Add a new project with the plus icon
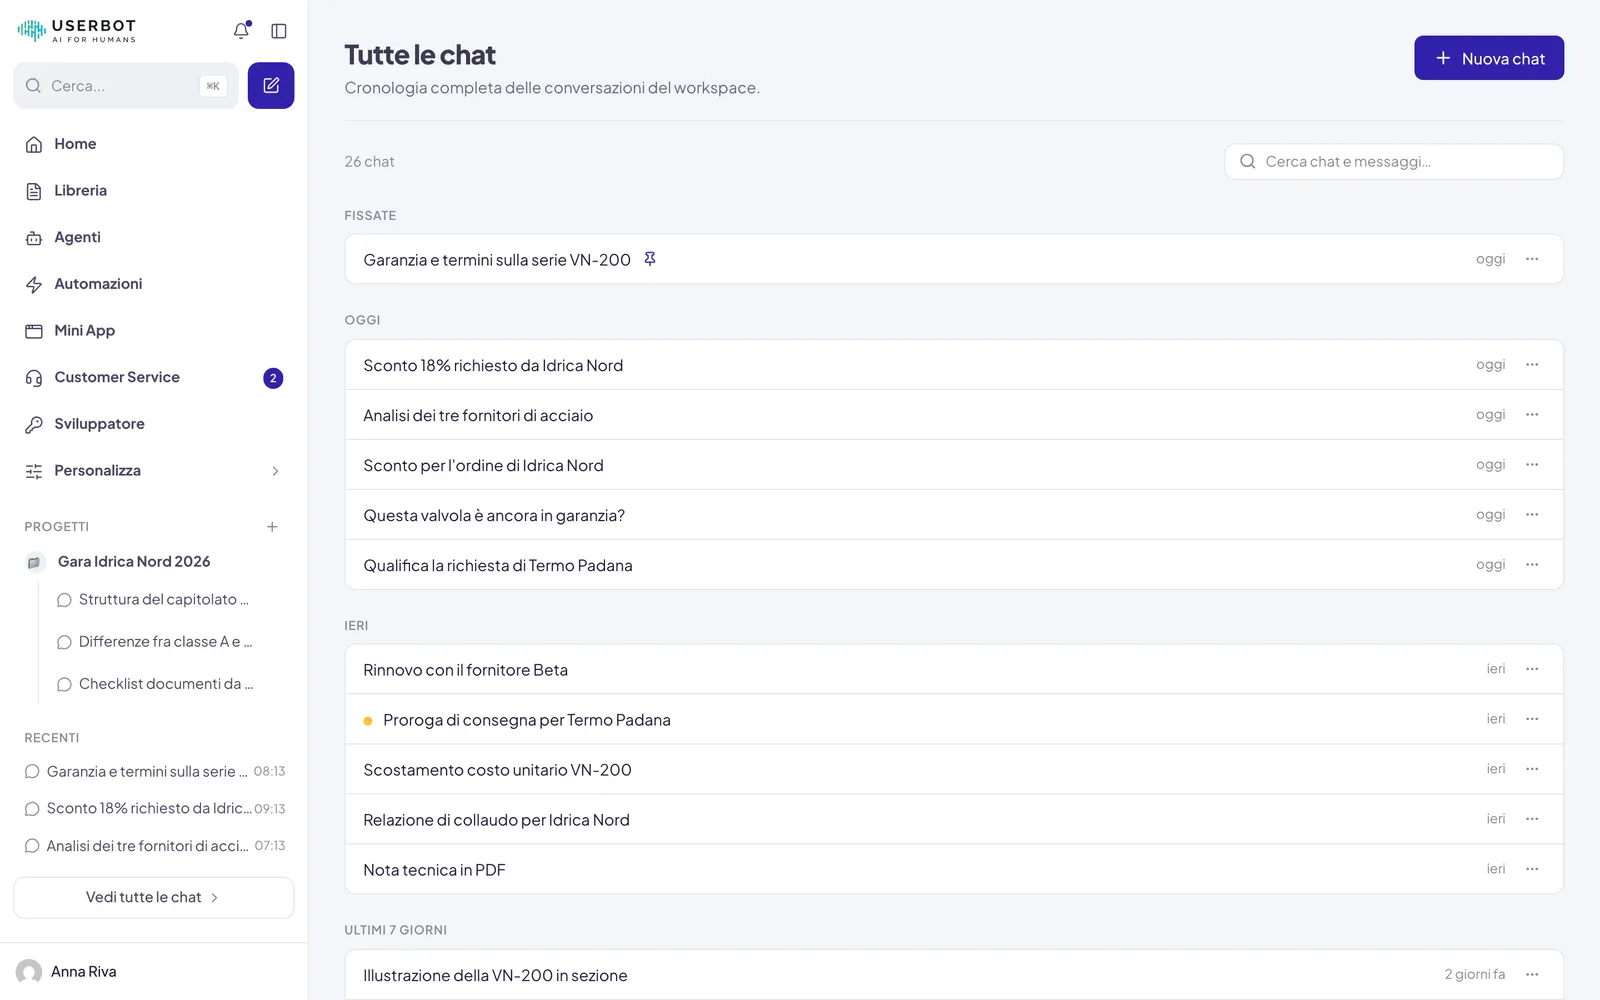This screenshot has width=1600, height=1000. click(272, 527)
